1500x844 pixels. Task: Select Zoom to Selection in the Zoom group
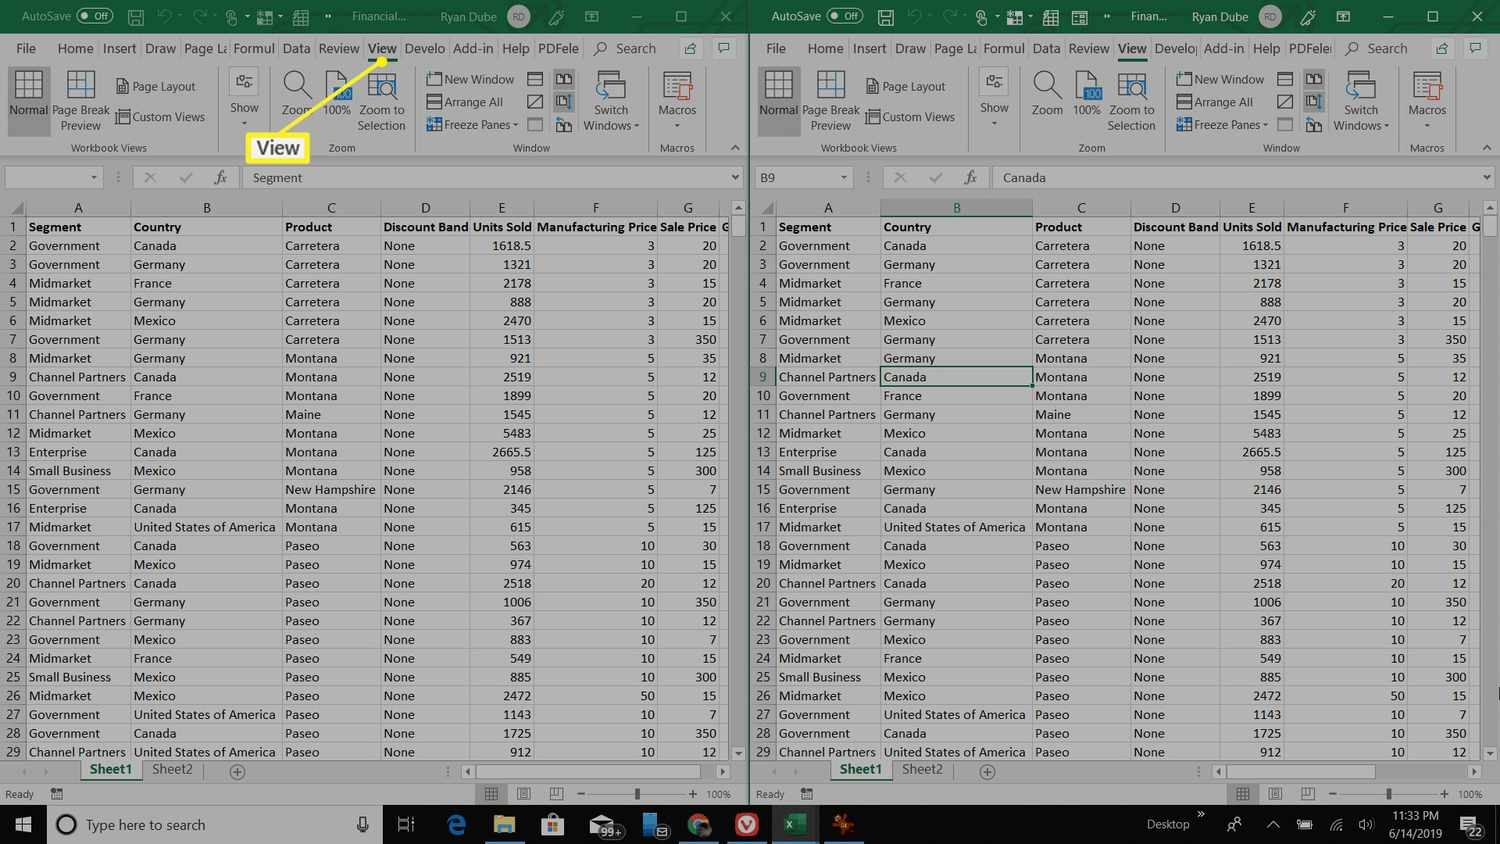(x=381, y=99)
